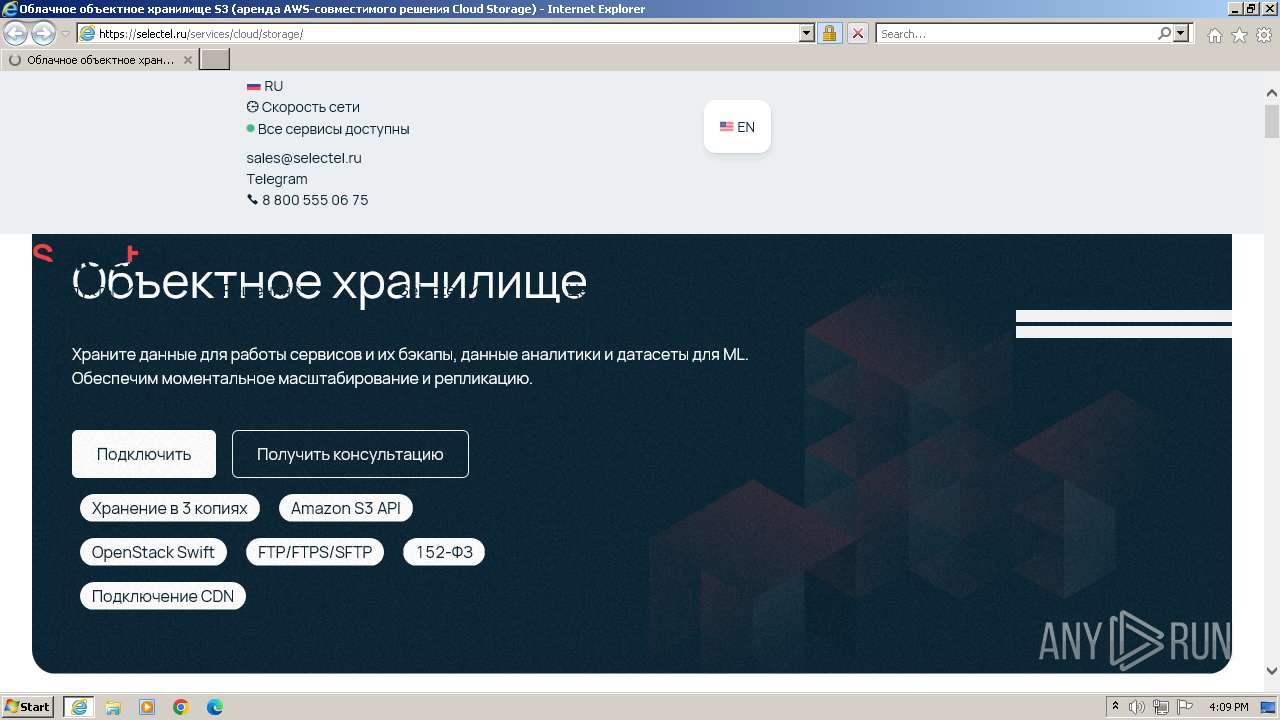Viewport: 1280px width, 720px height.
Task: Click phone number 8 800 555 06 75
Action: (x=308, y=200)
